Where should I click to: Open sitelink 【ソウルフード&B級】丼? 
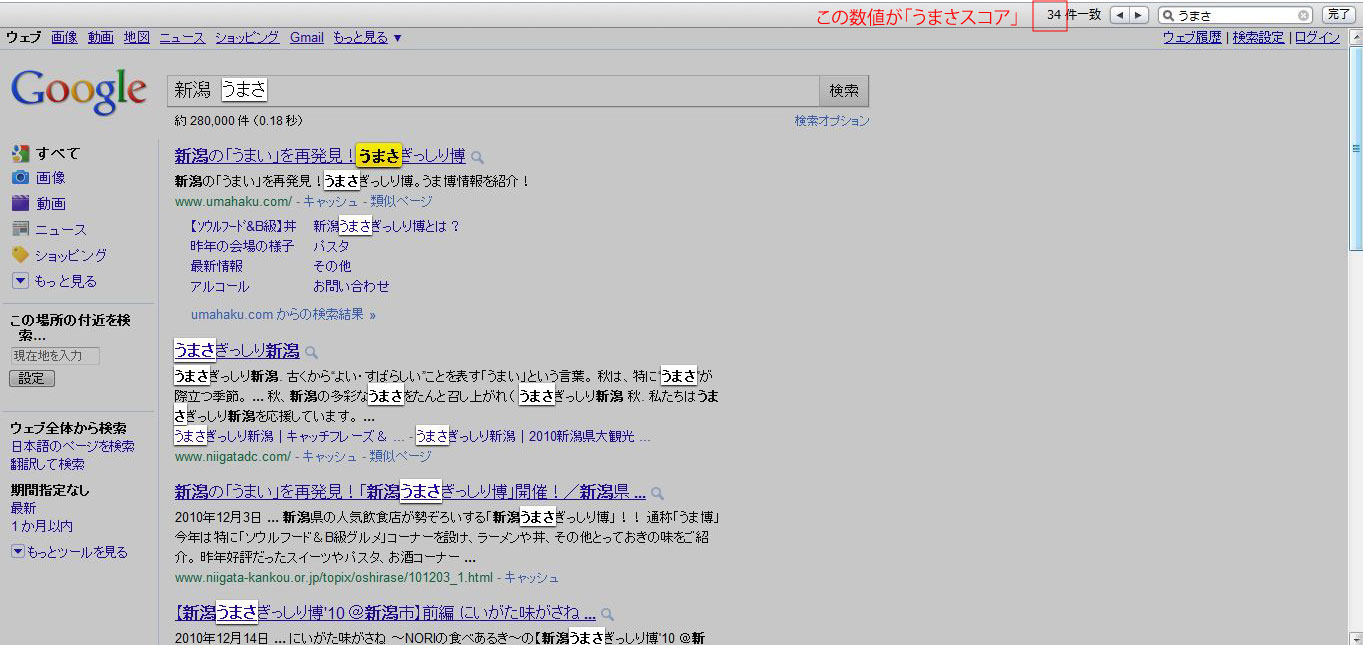(x=243, y=226)
